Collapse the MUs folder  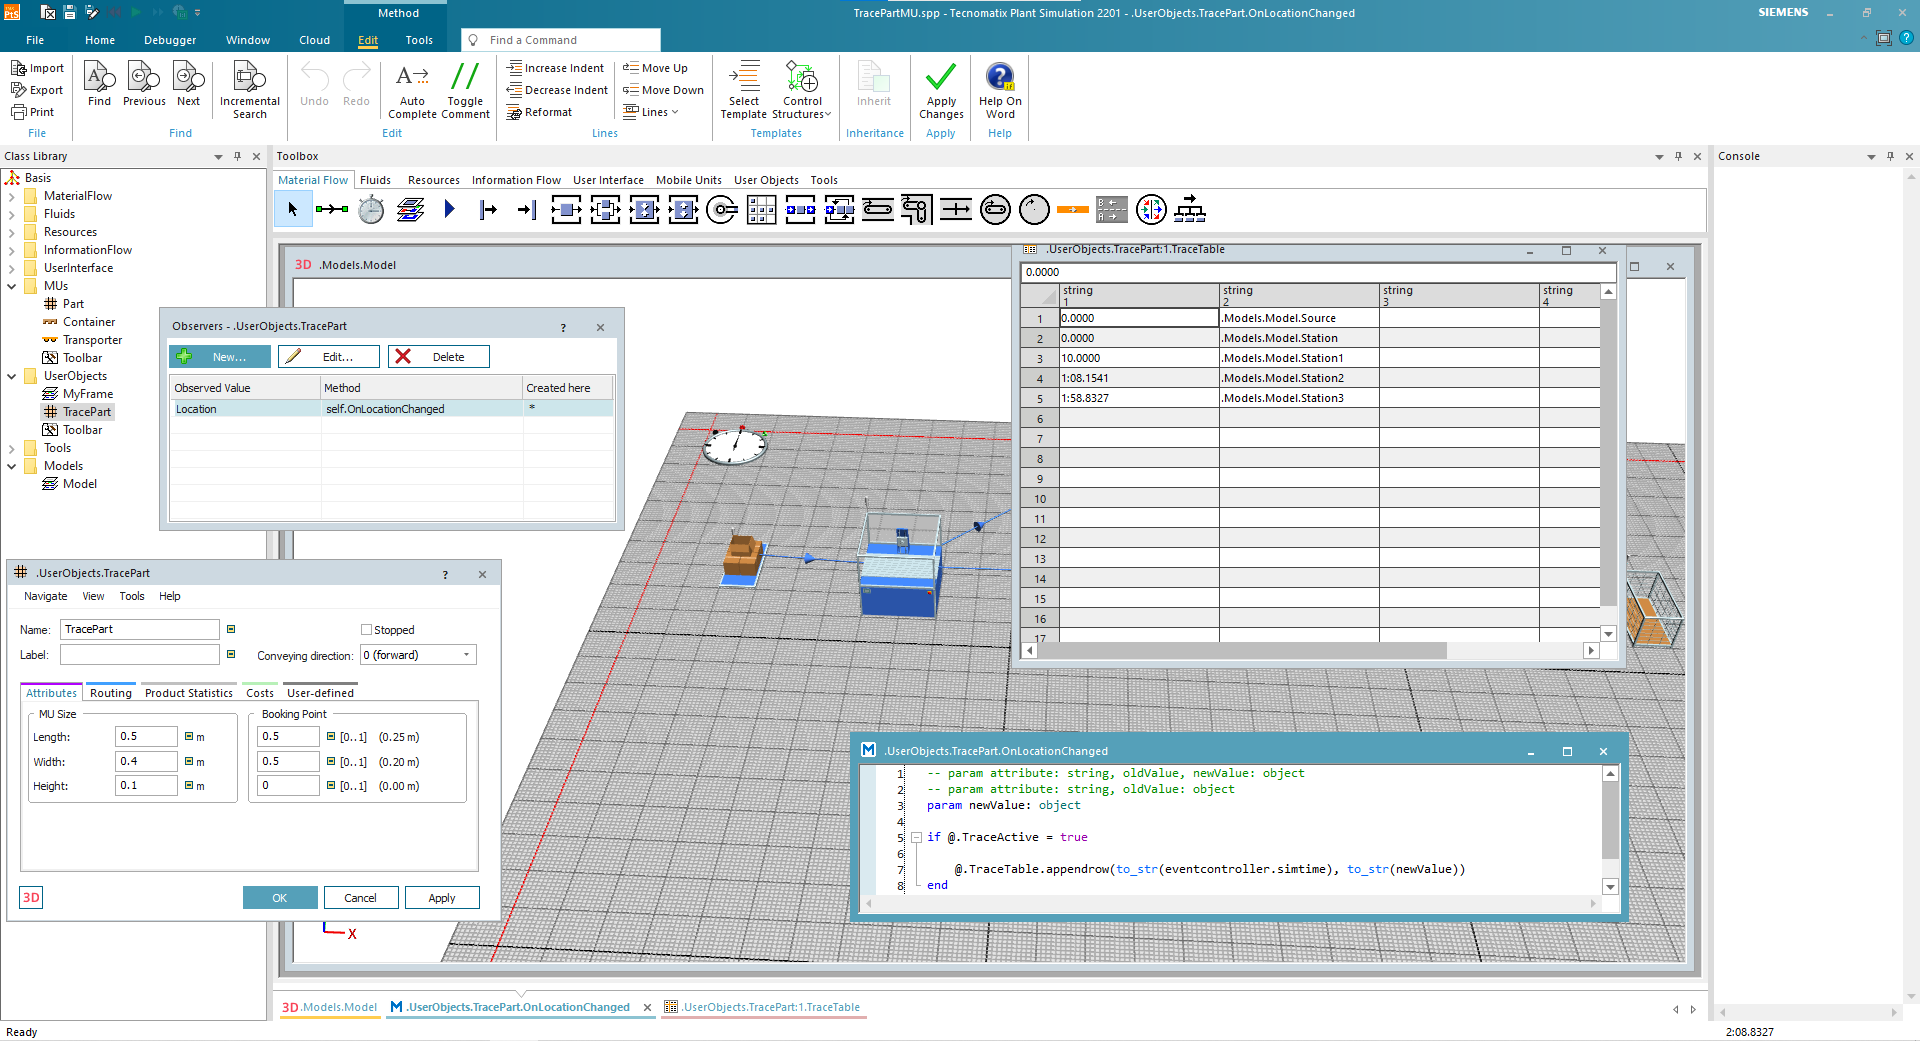point(12,286)
